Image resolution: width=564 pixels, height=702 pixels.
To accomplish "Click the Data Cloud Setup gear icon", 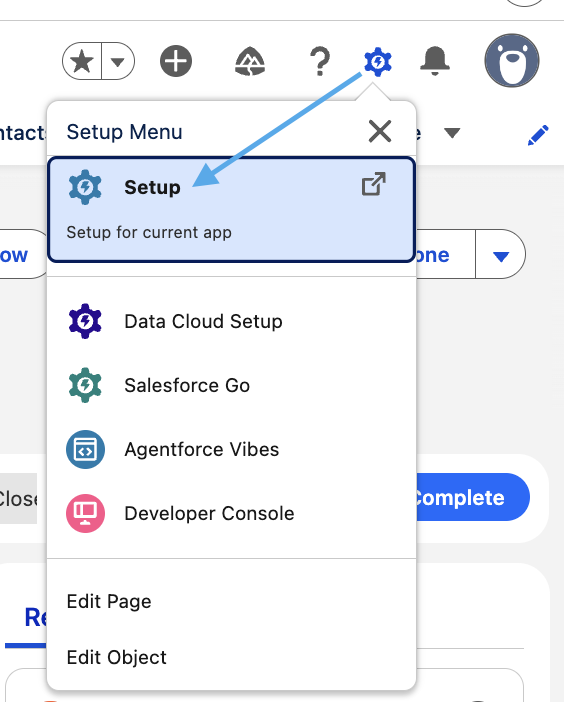I will point(85,321).
